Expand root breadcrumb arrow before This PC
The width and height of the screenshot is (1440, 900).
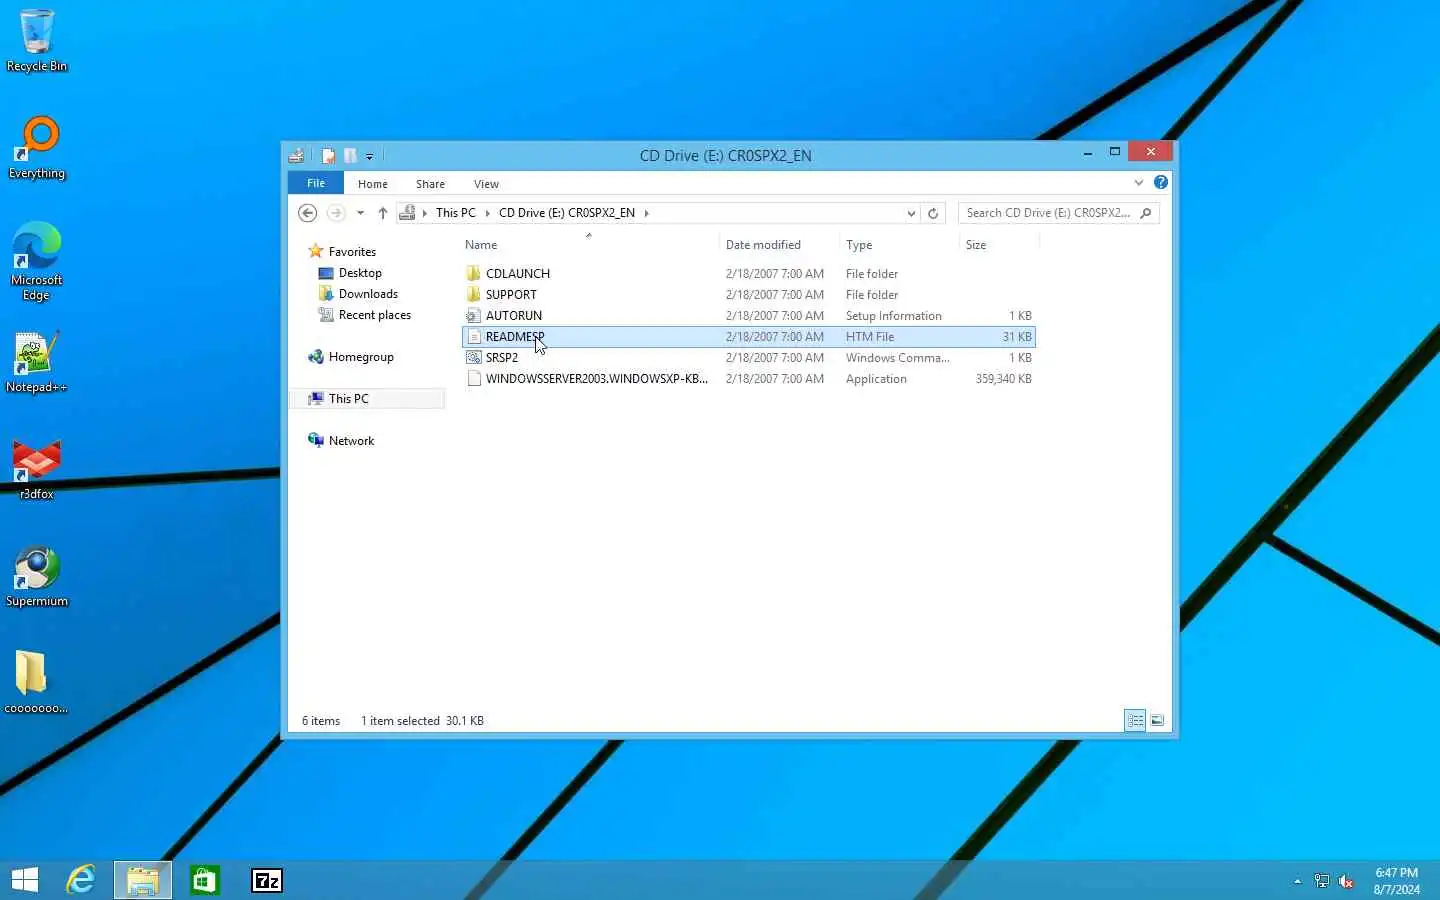click(425, 213)
